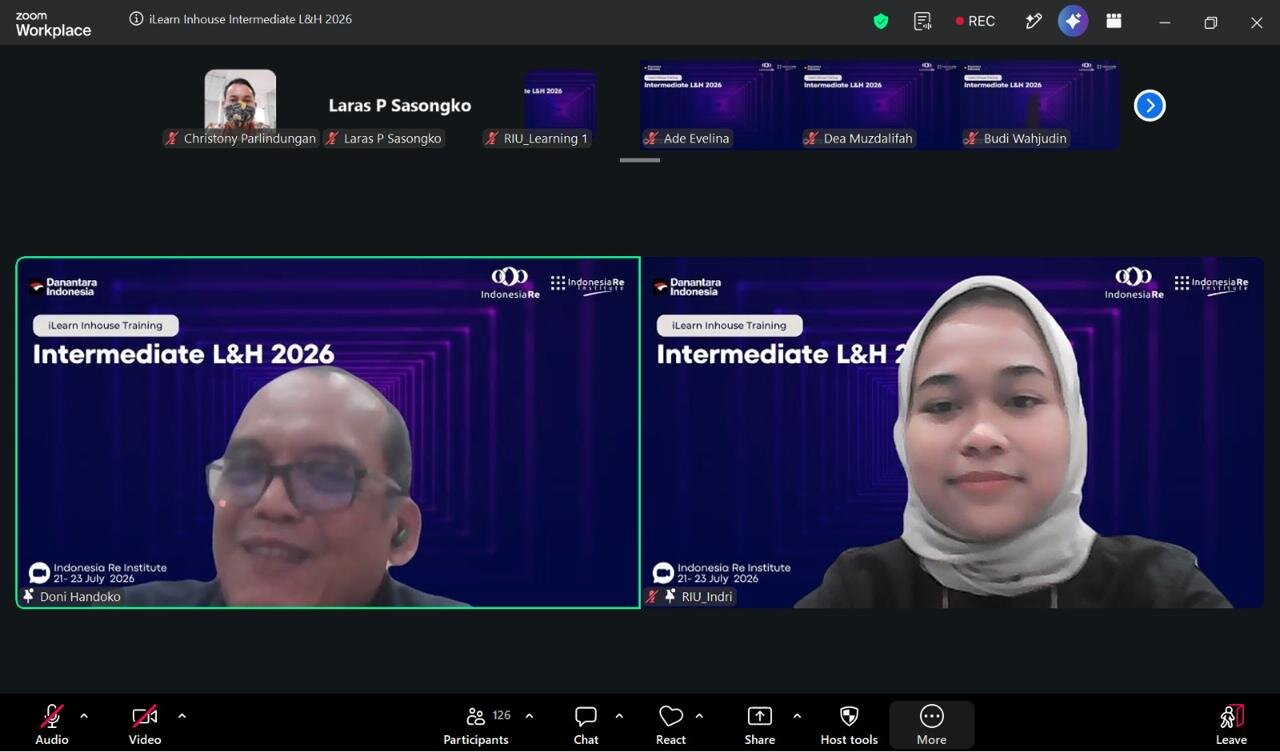Open the React emoji menu
Viewport: 1280px width, 752px height.
pos(671,724)
